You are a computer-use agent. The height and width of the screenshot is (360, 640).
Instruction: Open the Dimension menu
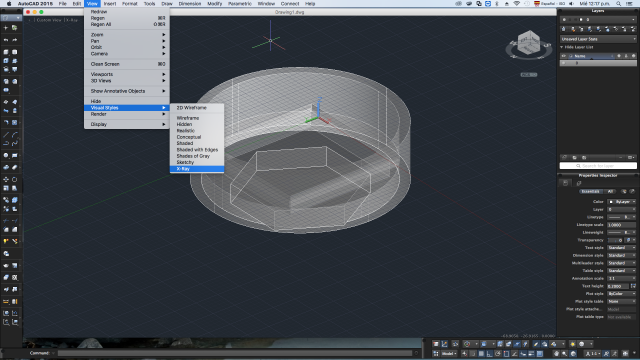coord(190,4)
